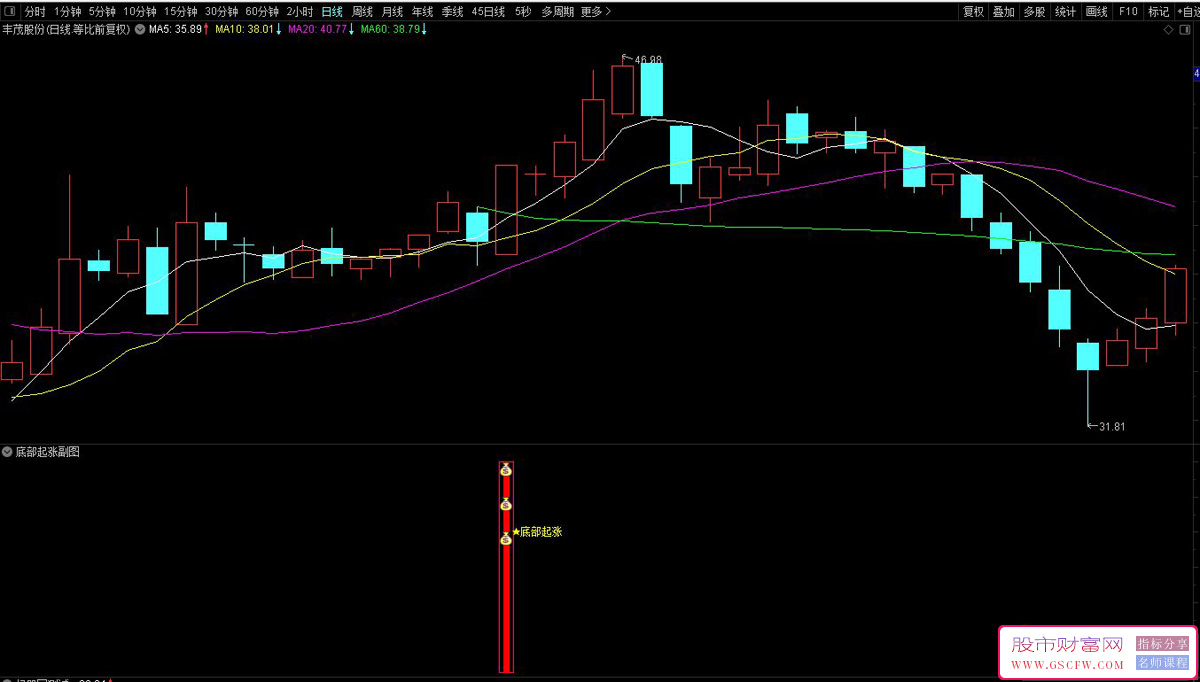Click the 标记 mark button
1200x682 pixels.
point(1158,12)
